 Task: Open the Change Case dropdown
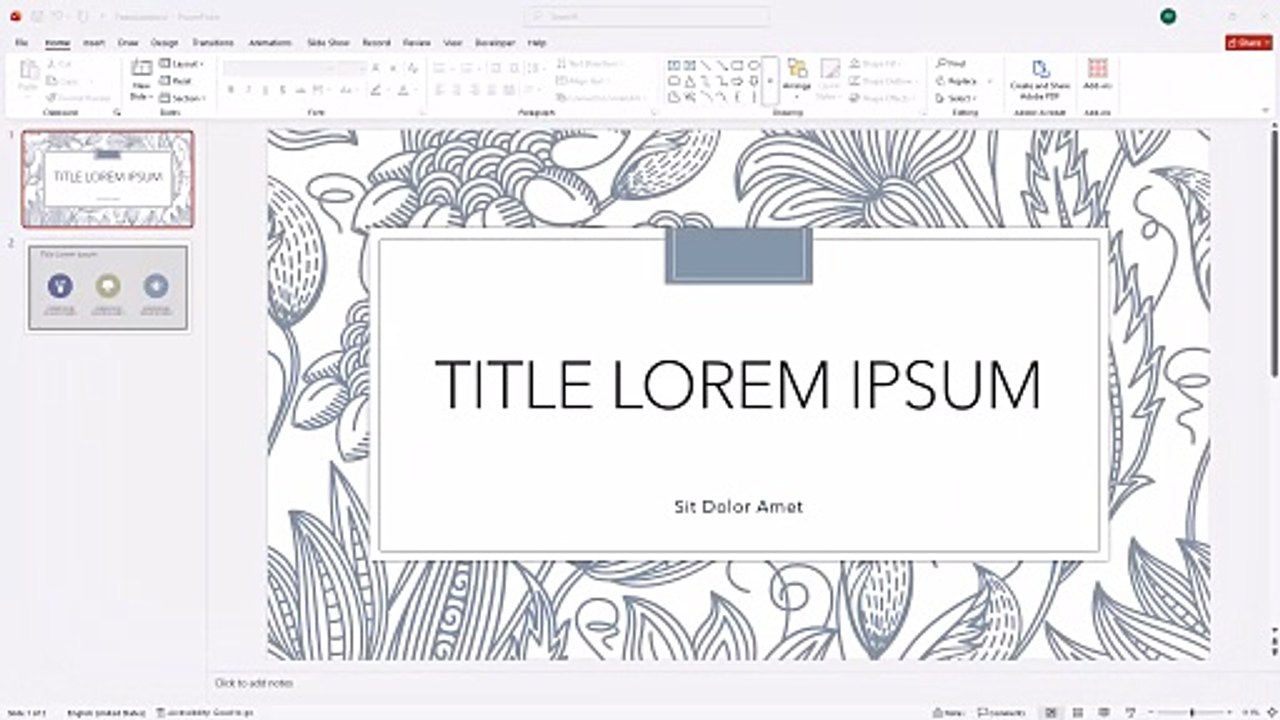(x=347, y=90)
